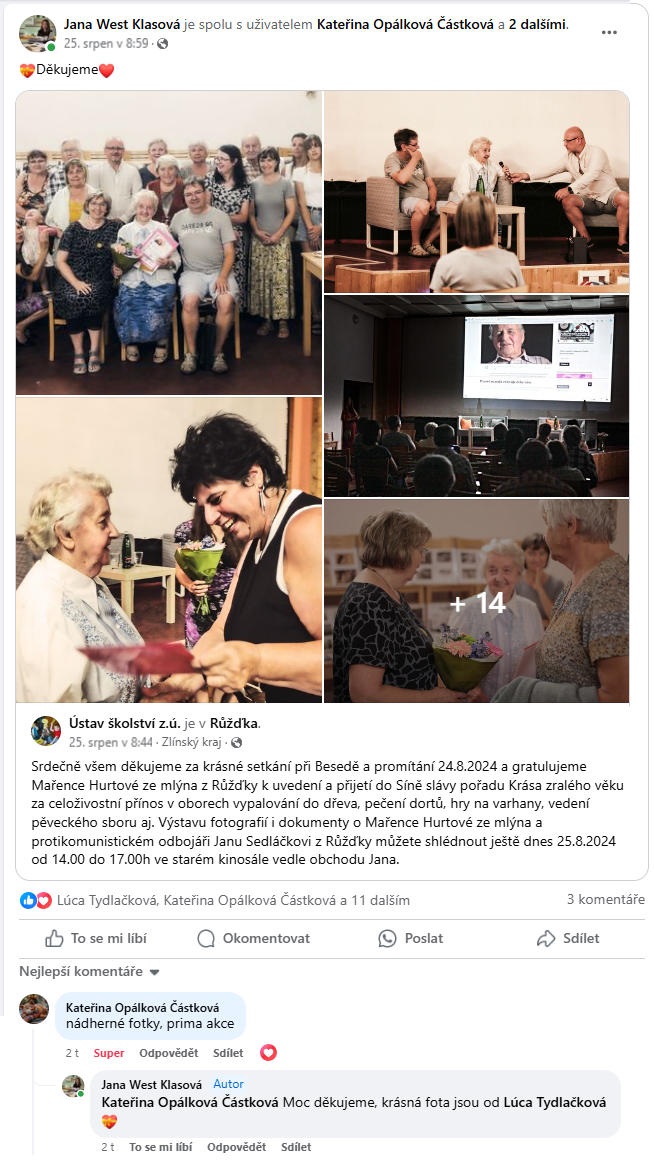654x1174 pixels.
Task: Click Jana West Klasová's profile picture at post top
Action: click(37, 33)
